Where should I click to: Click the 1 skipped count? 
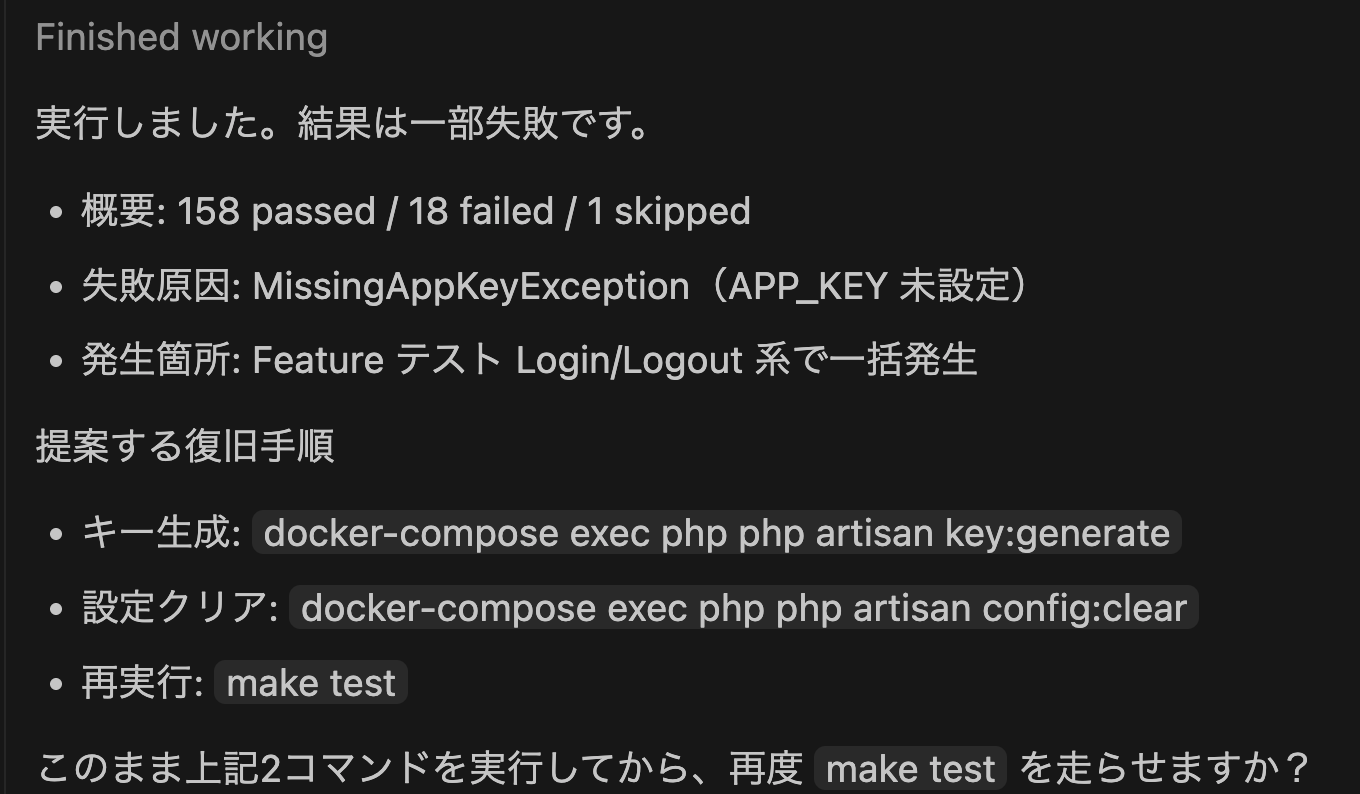coord(668,212)
